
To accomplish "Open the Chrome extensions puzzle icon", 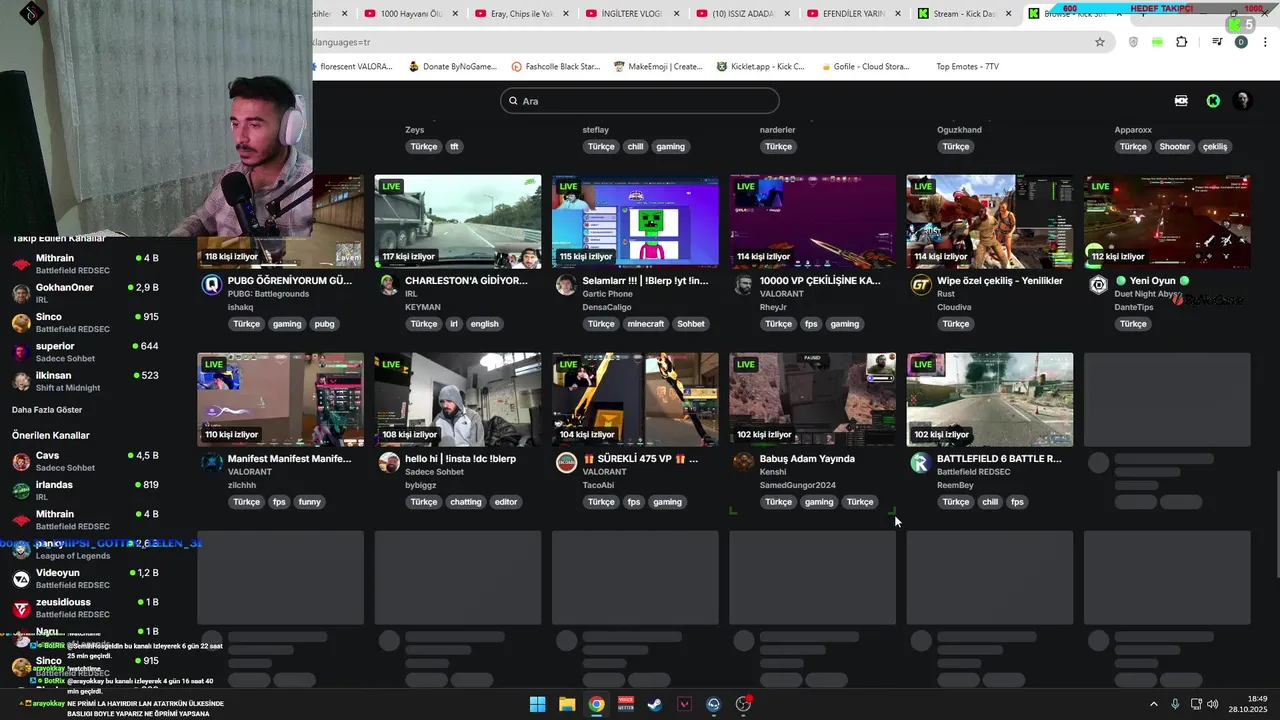I will [1182, 42].
